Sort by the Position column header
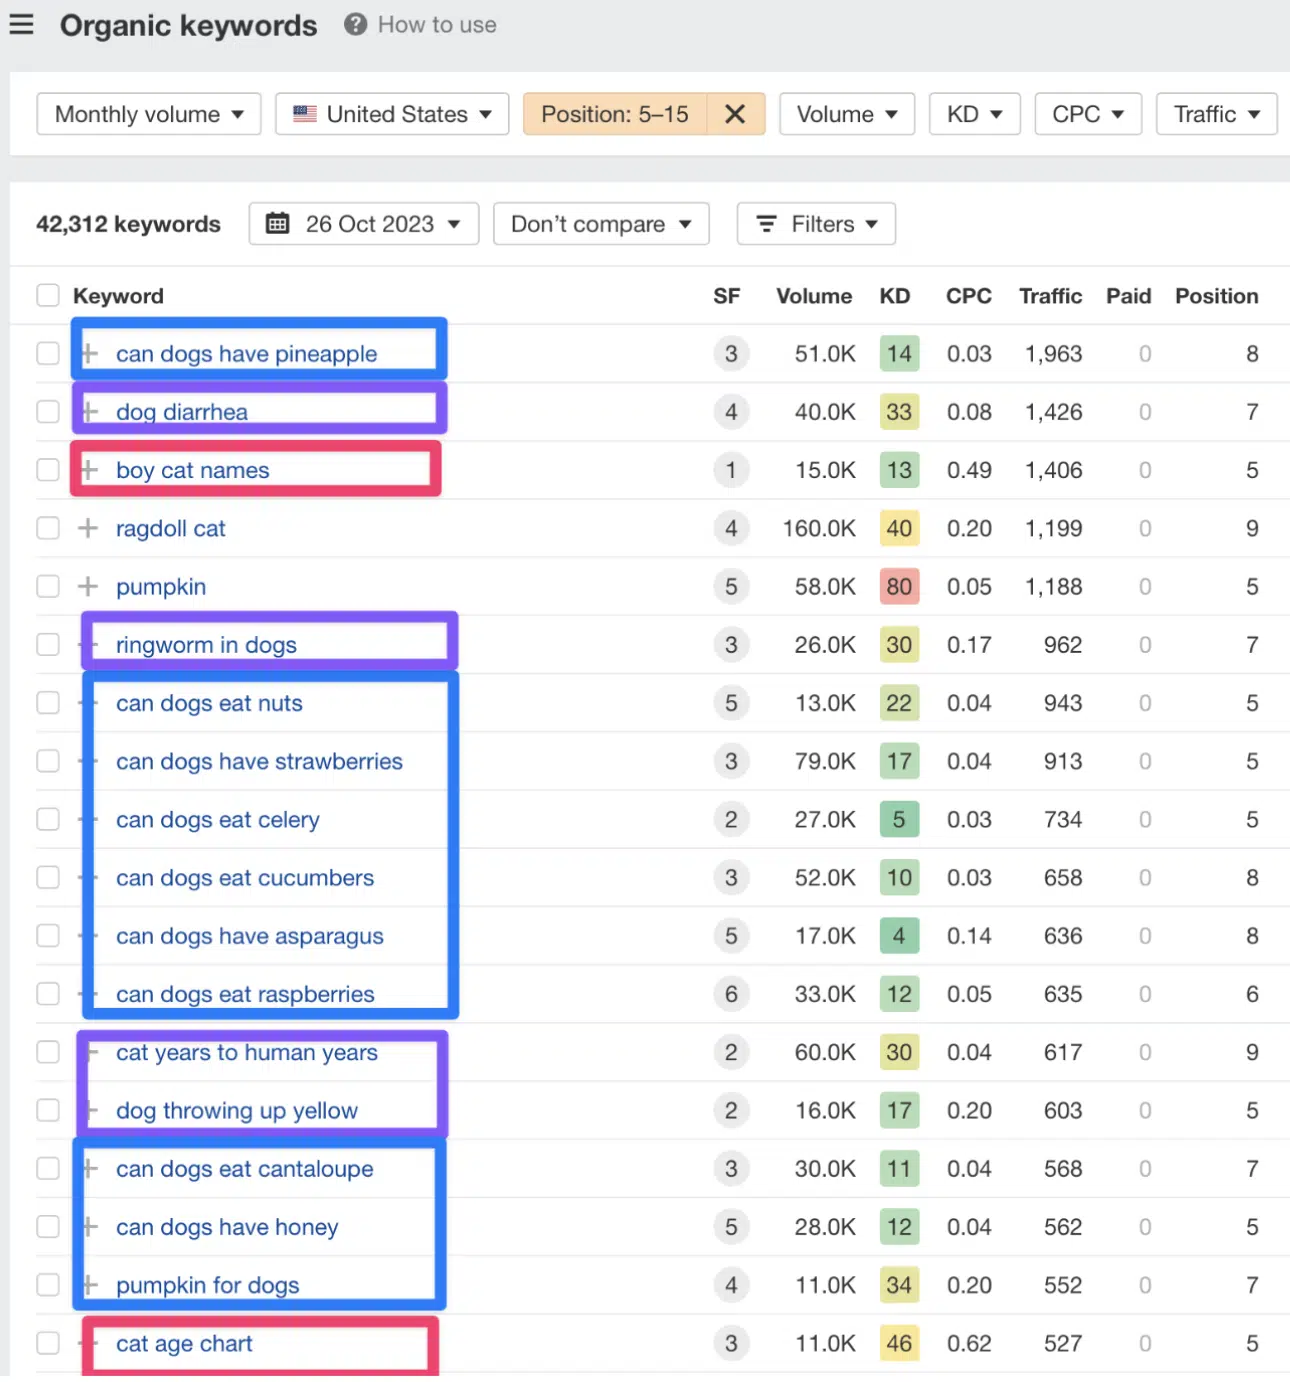 coord(1216,296)
